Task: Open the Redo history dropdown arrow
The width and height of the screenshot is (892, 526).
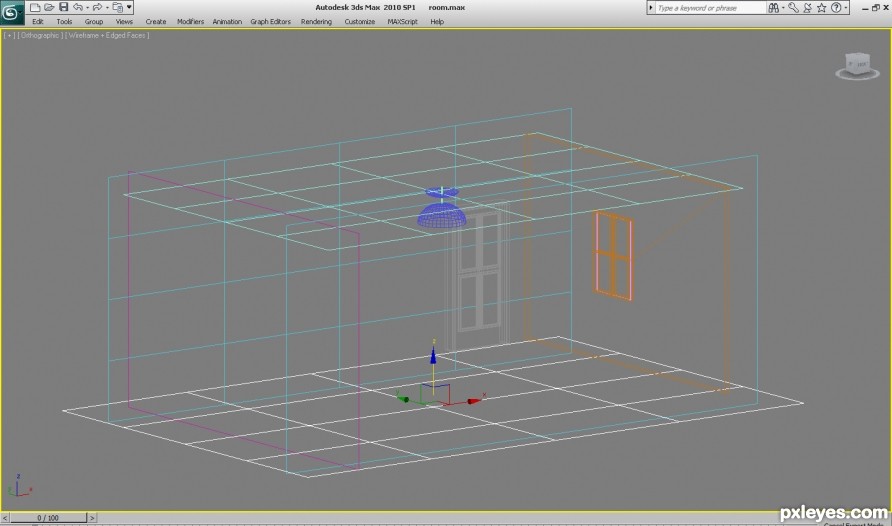Action: pyautogui.click(x=107, y=8)
